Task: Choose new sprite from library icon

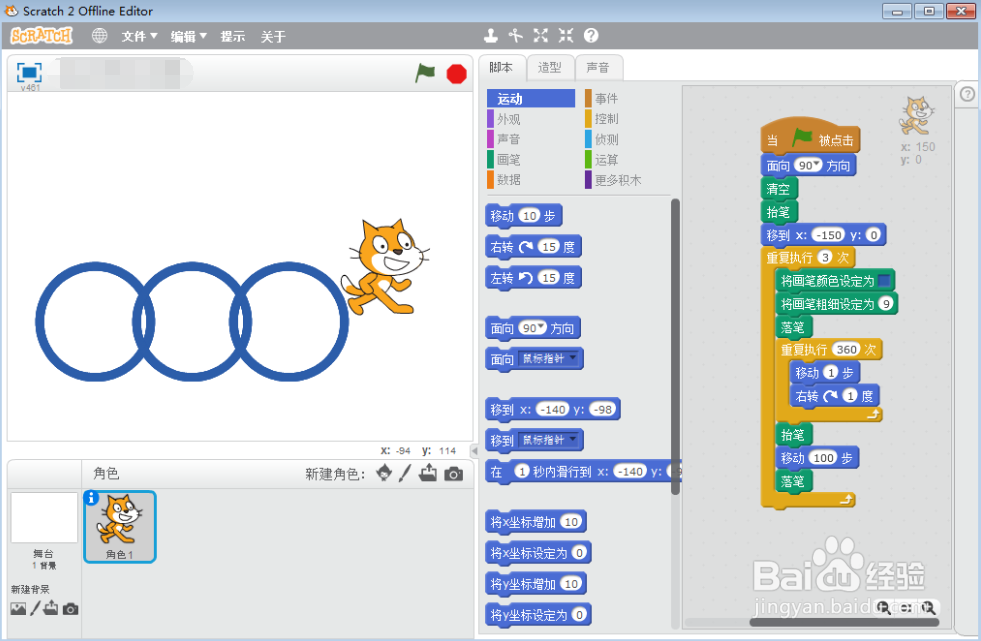Action: (x=384, y=473)
